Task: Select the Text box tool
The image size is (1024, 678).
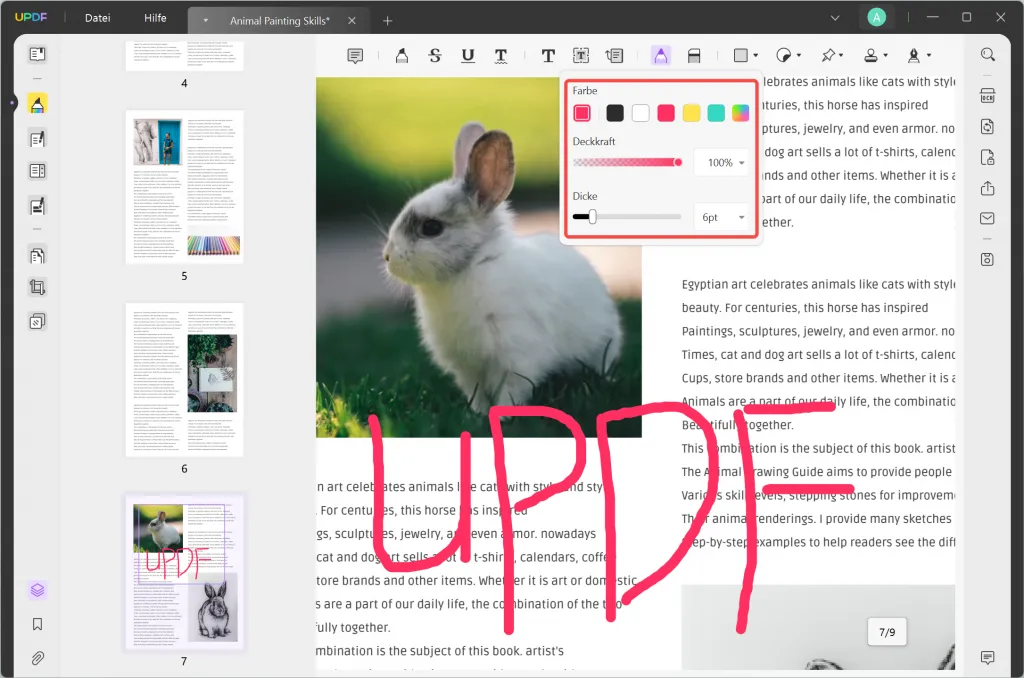Action: 581,56
